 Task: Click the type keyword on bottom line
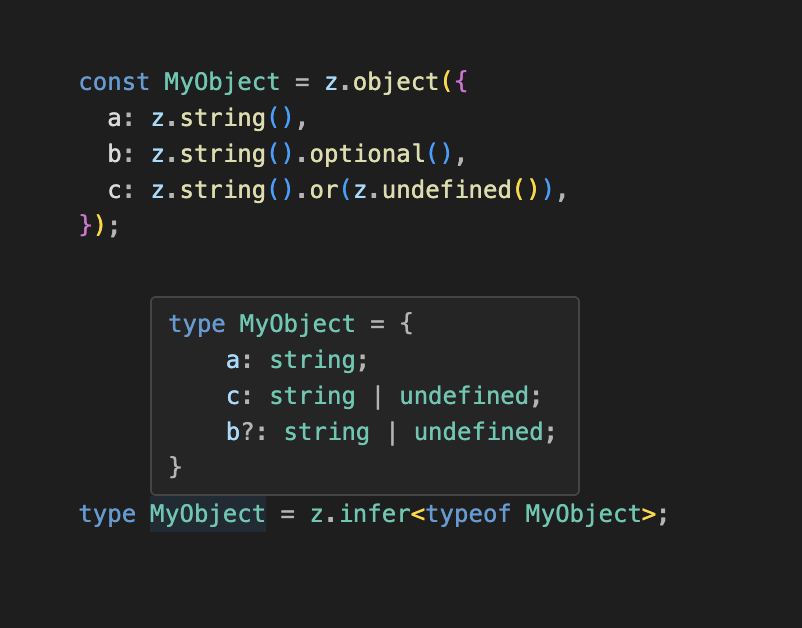(107, 514)
